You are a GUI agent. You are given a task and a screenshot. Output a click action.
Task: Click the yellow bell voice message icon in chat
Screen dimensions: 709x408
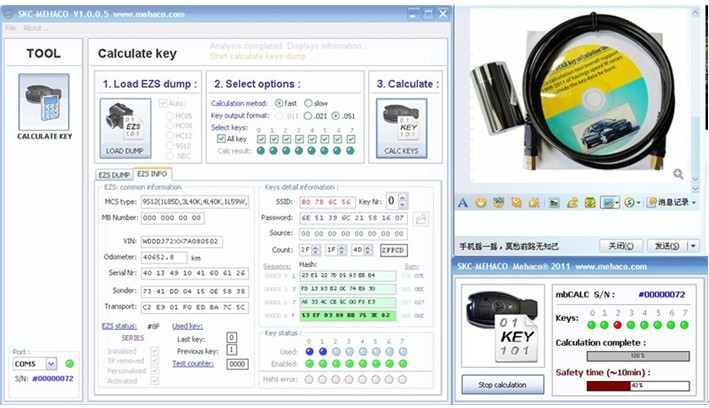point(534,203)
